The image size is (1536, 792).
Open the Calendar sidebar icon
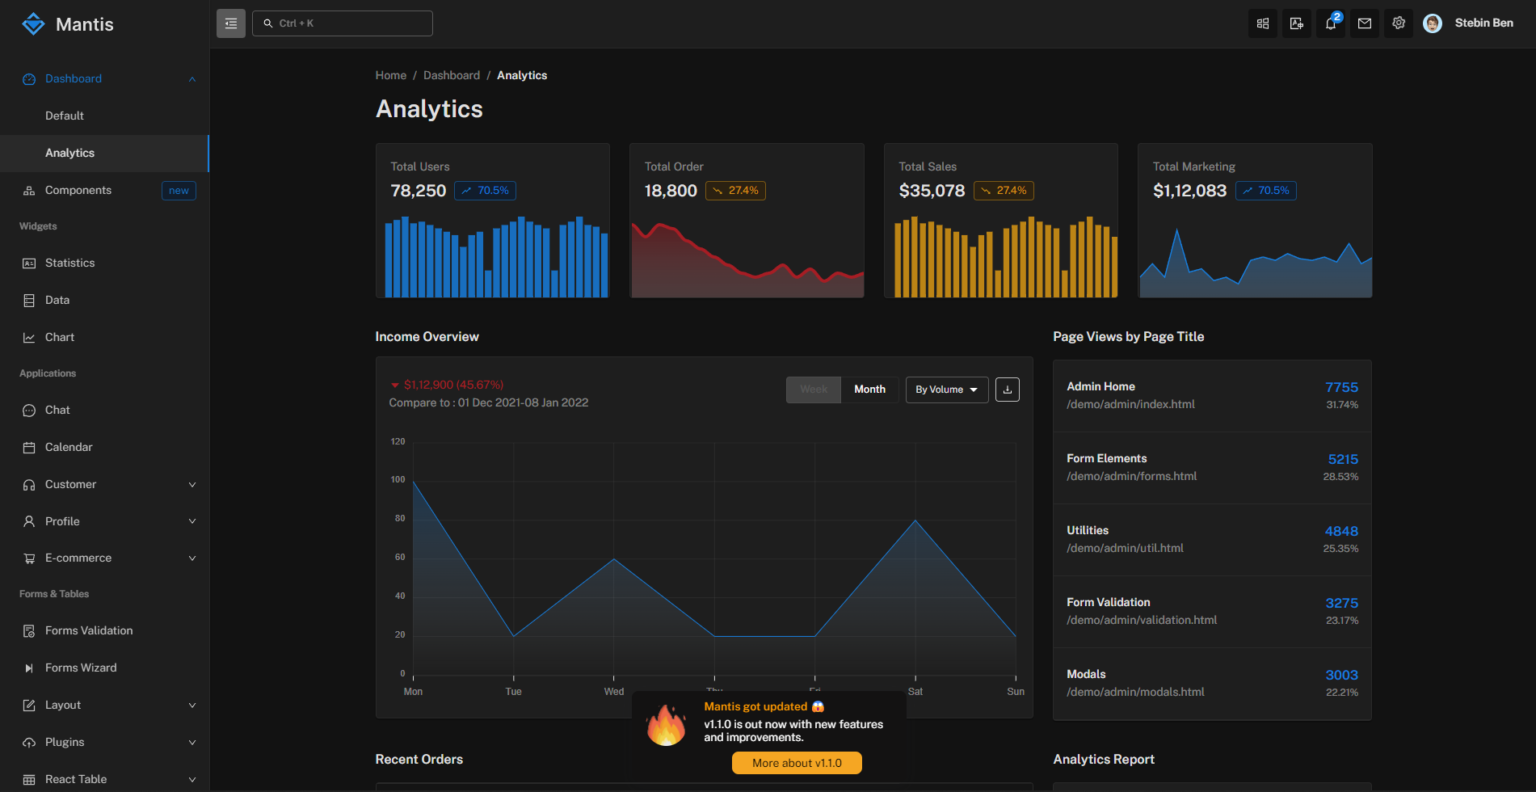tap(29, 447)
